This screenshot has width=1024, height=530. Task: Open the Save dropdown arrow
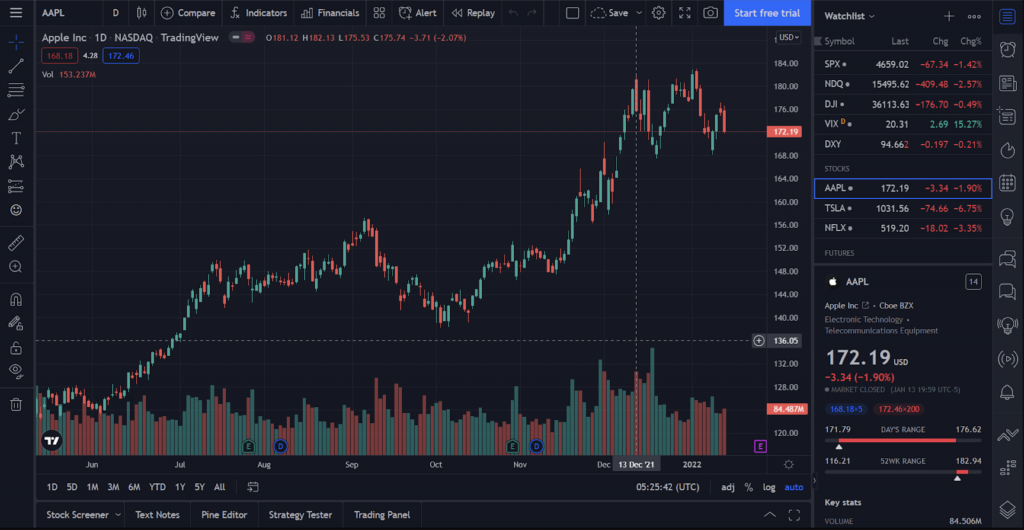639,13
